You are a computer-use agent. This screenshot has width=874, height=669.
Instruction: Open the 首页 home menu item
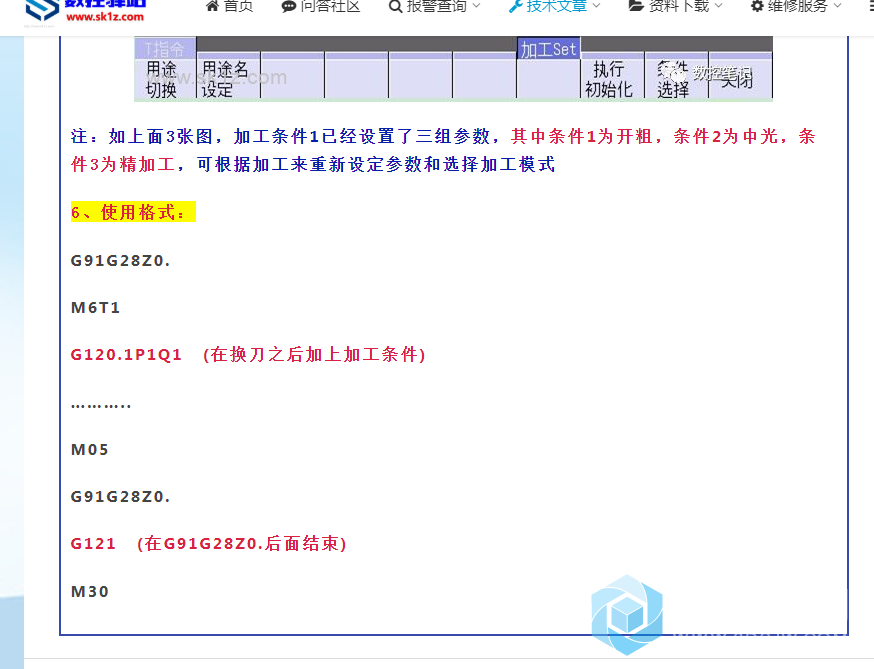(229, 6)
